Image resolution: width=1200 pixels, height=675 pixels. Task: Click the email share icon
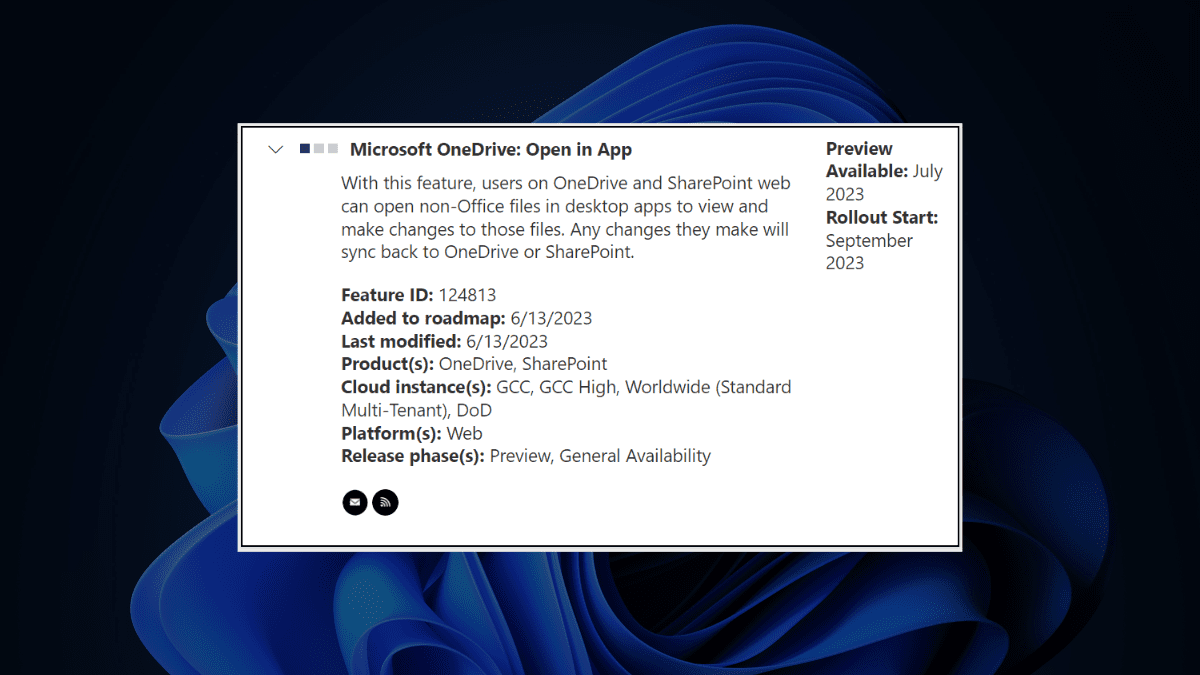(x=355, y=502)
